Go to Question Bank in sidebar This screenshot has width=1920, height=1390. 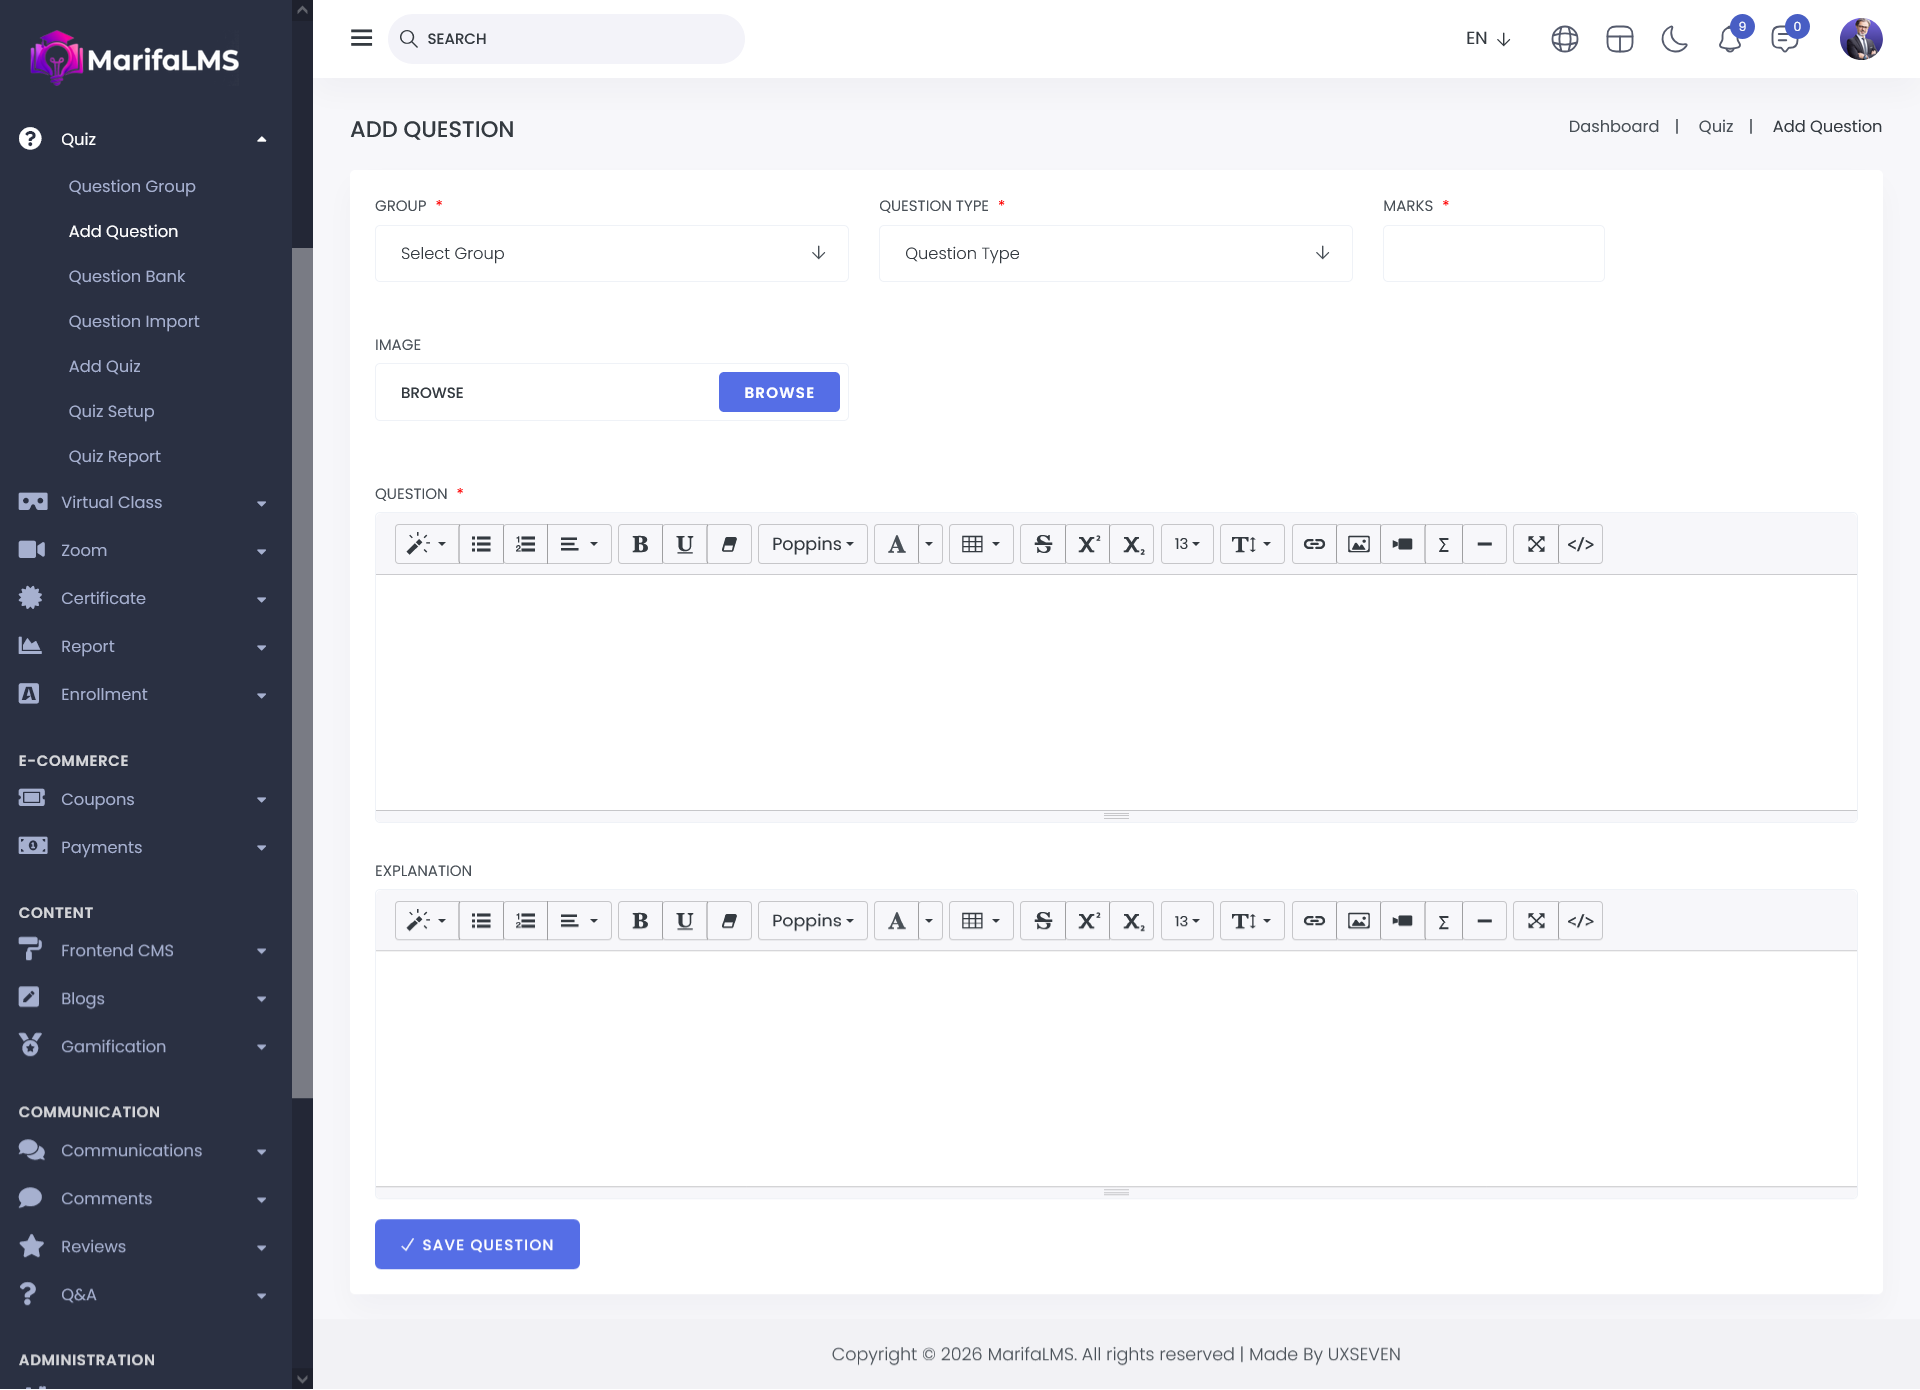(x=127, y=276)
